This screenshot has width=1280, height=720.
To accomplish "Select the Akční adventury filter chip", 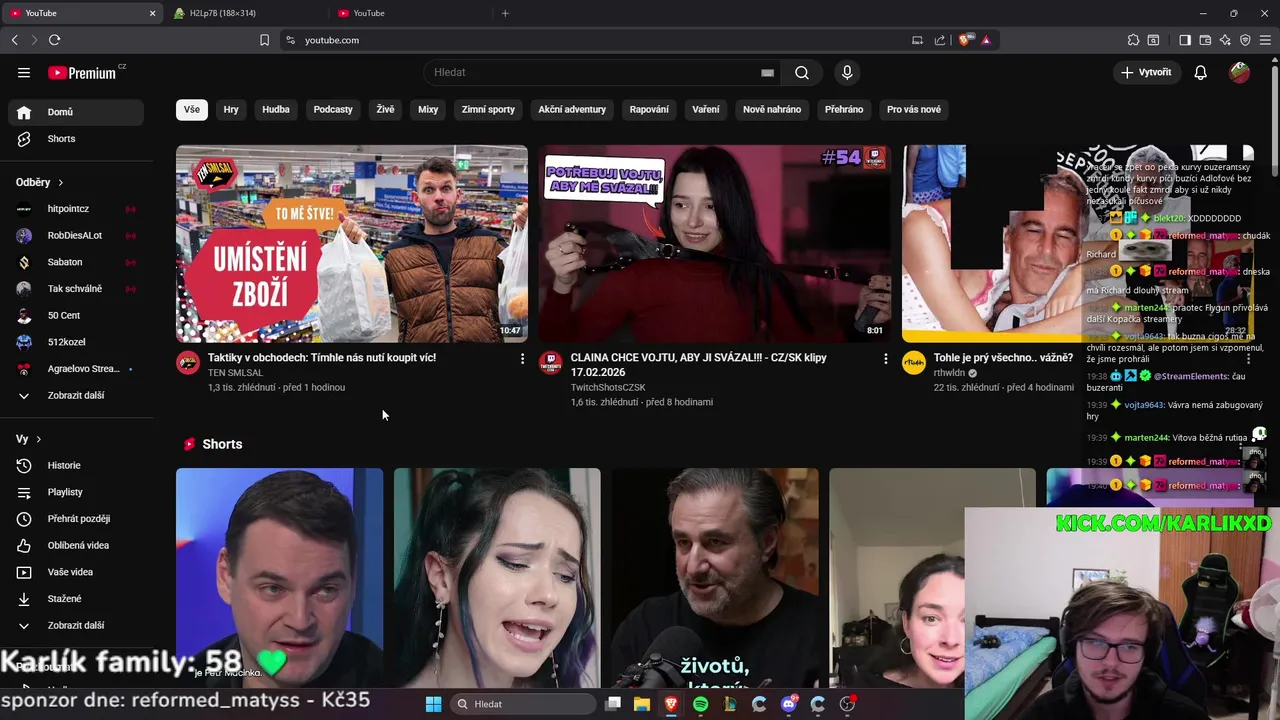I will [x=572, y=109].
